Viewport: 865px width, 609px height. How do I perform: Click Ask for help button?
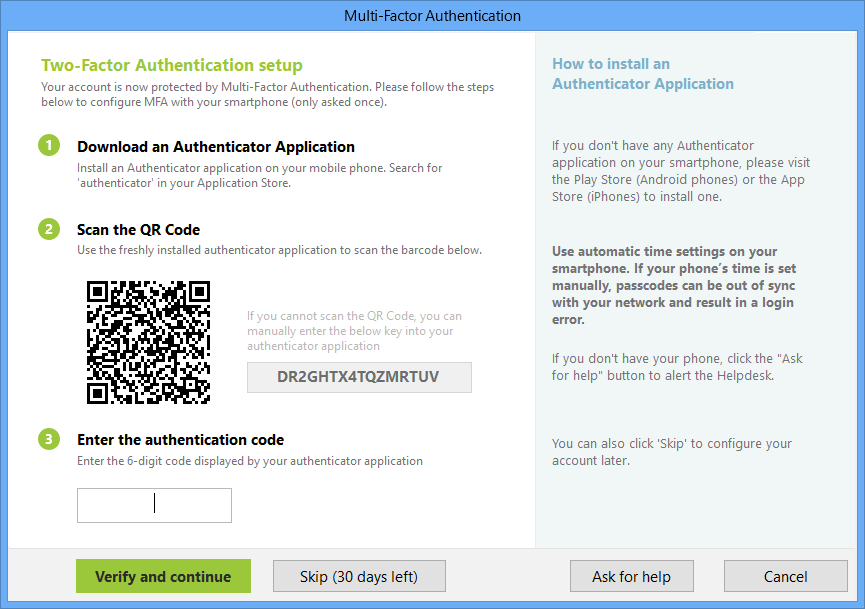click(632, 576)
